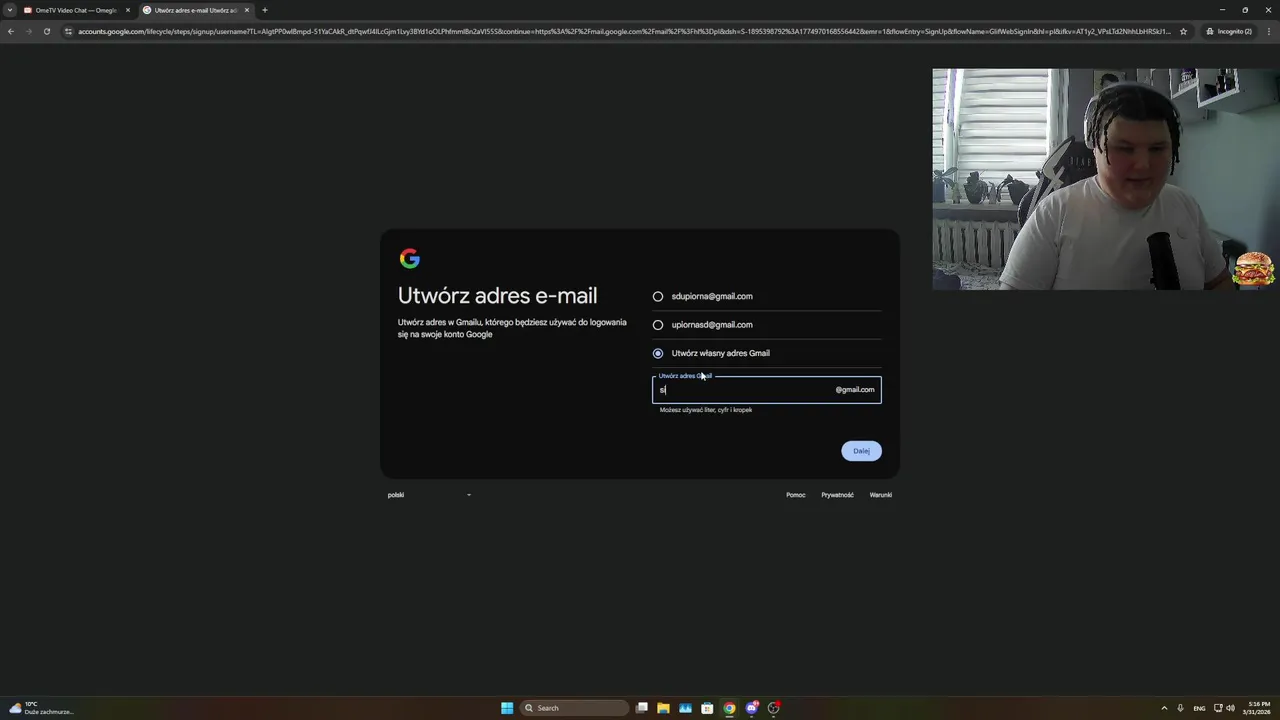Image resolution: width=1280 pixels, height=720 pixels.
Task: Open the Photos app taskbar icon
Action: click(685, 708)
